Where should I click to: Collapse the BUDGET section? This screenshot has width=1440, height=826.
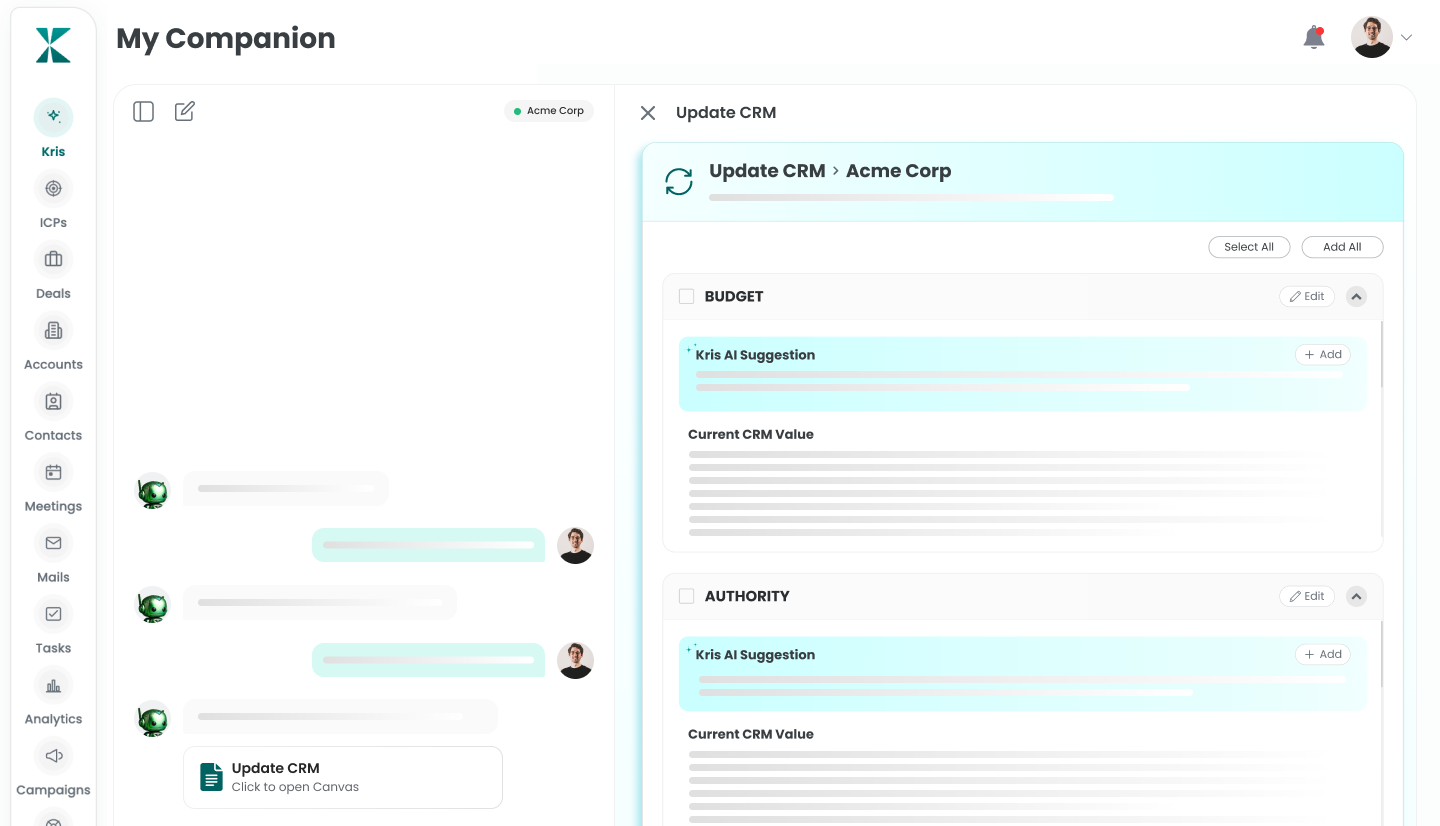(x=1356, y=296)
